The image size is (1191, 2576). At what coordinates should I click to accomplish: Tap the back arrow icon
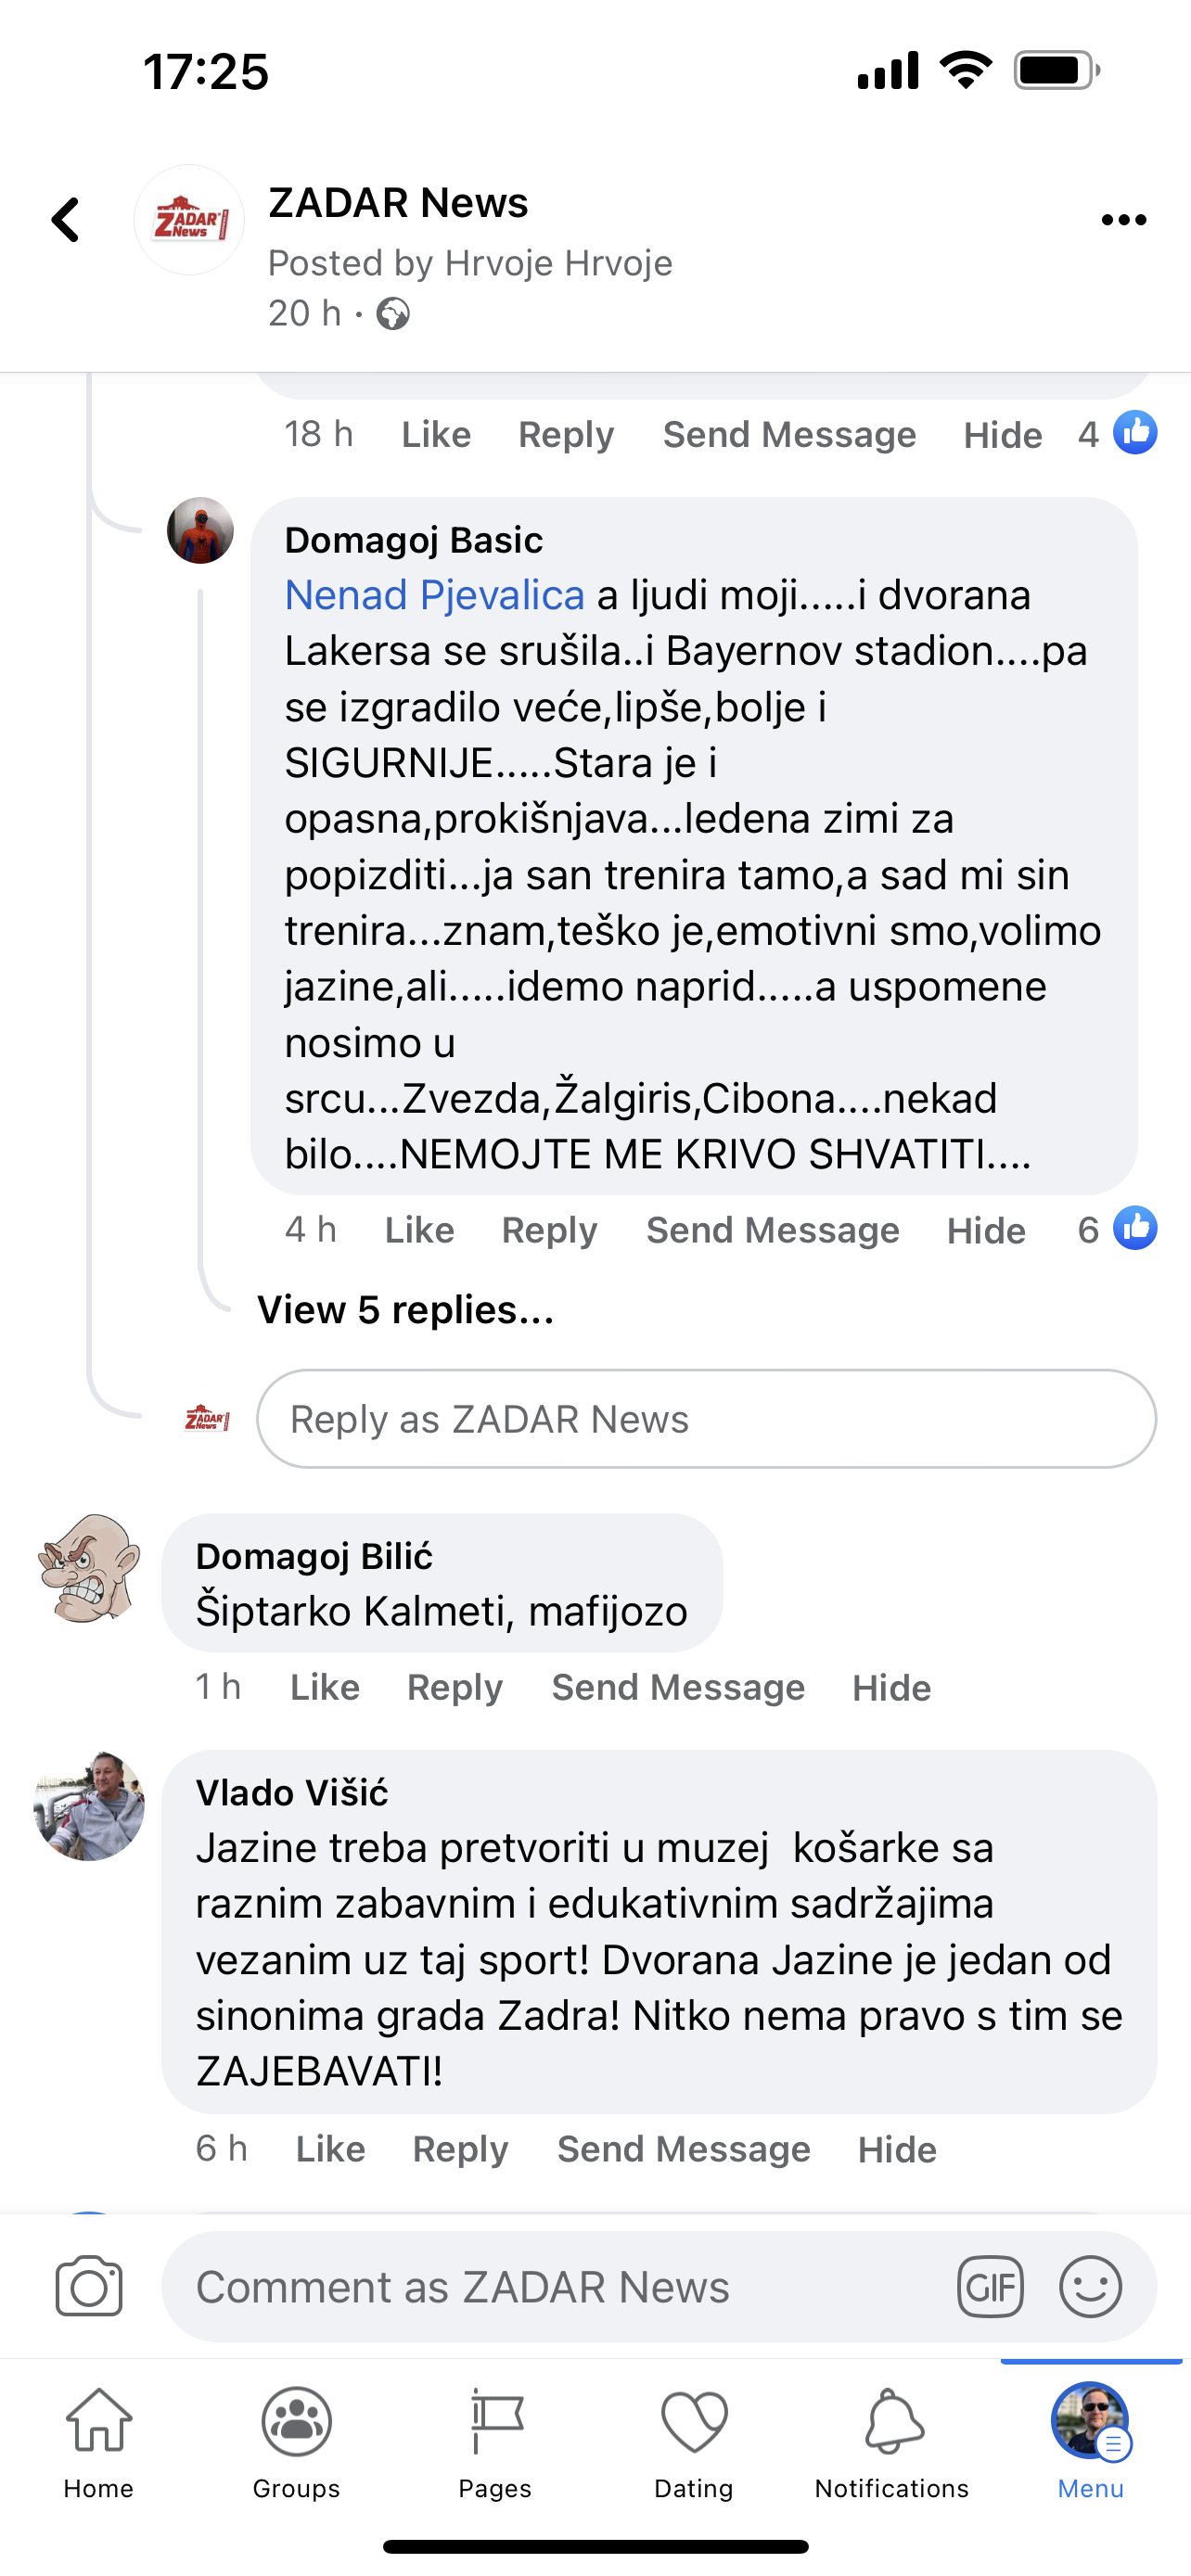point(66,220)
